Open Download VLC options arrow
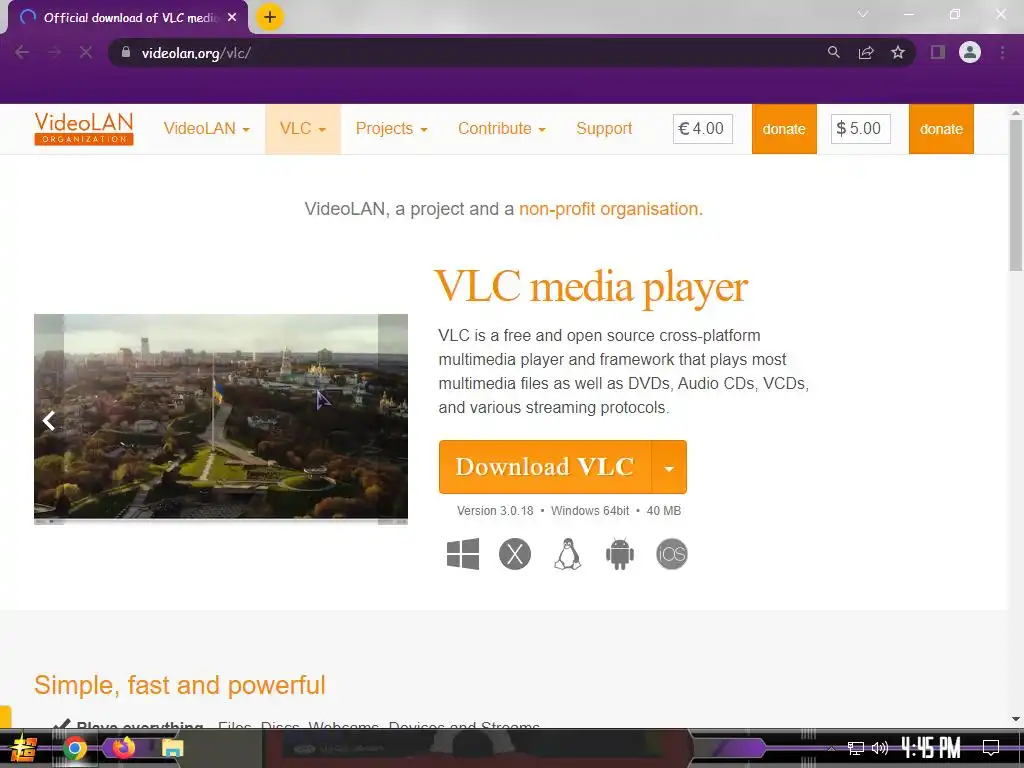 click(669, 467)
